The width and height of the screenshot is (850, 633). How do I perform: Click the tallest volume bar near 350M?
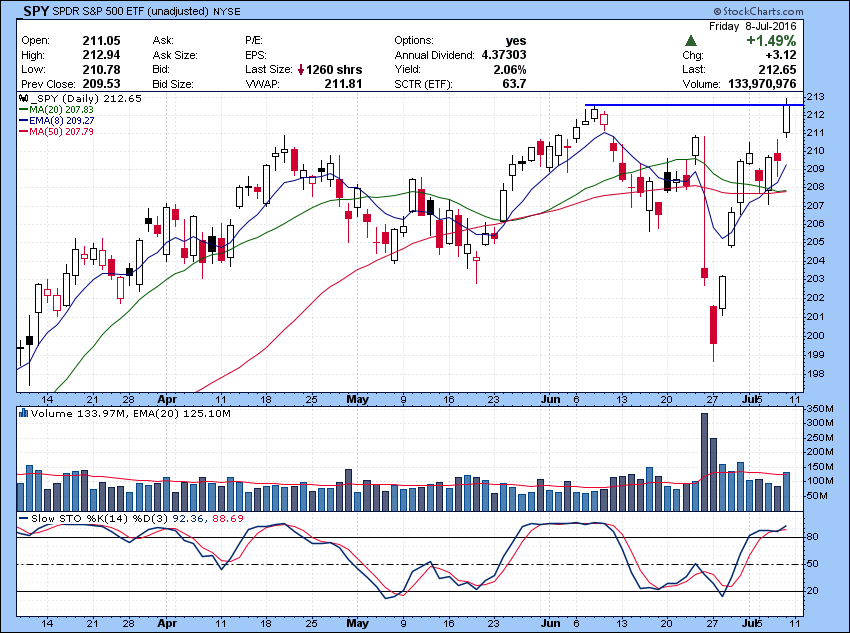pos(704,462)
